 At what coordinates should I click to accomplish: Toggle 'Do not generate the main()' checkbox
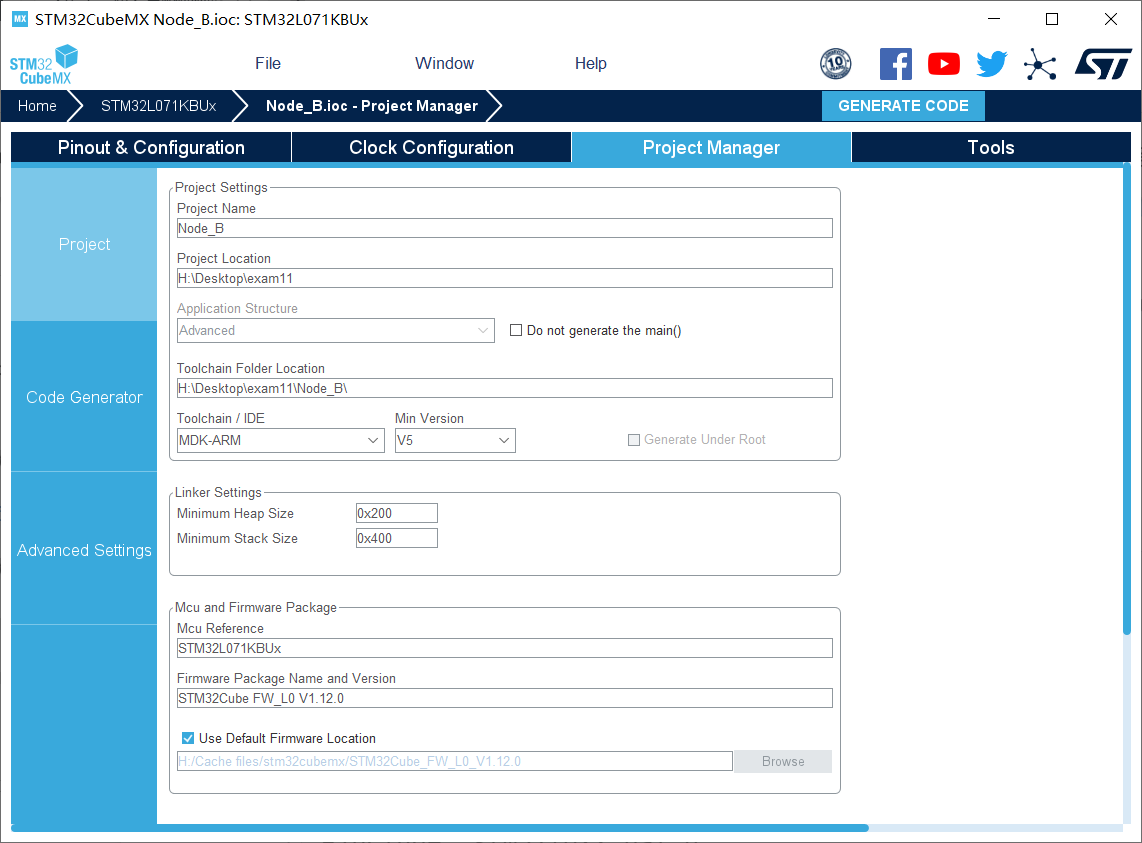516,330
